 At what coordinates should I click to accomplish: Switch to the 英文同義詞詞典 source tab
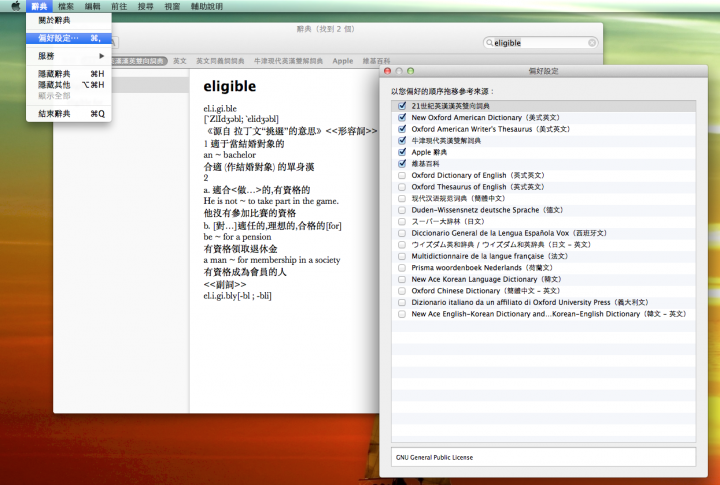[220, 61]
